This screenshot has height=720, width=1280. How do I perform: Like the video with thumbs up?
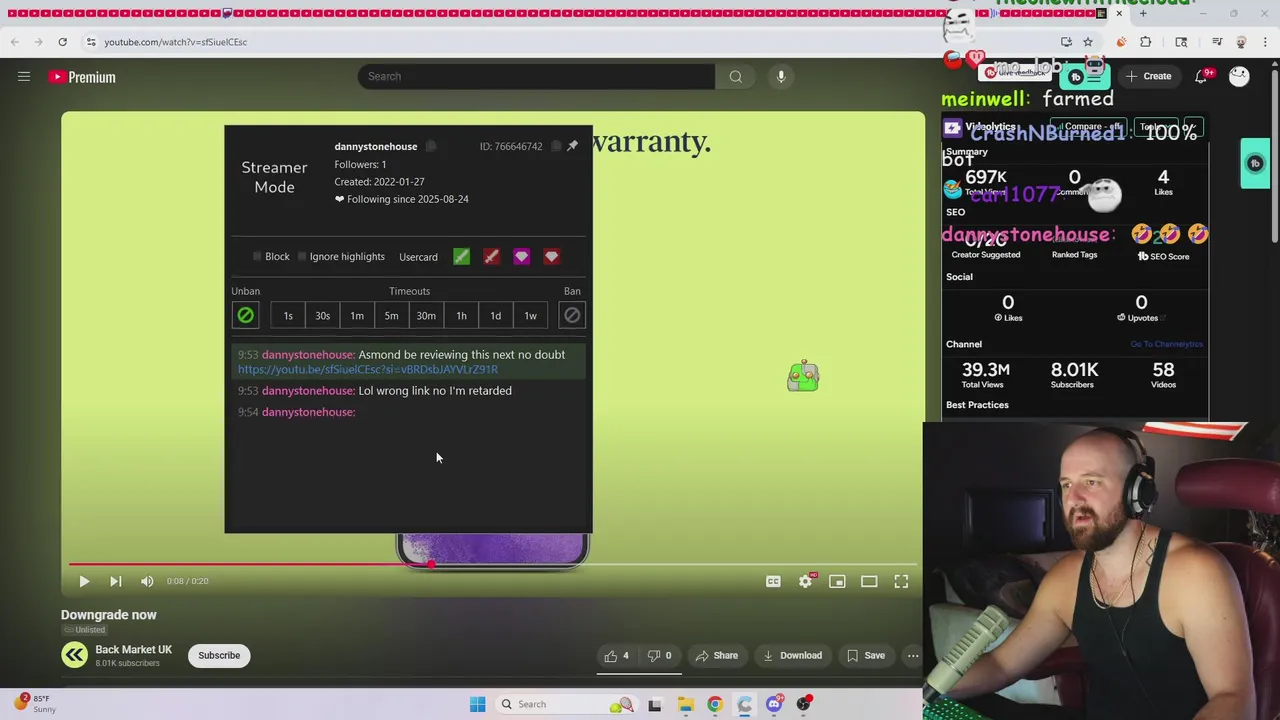point(616,656)
